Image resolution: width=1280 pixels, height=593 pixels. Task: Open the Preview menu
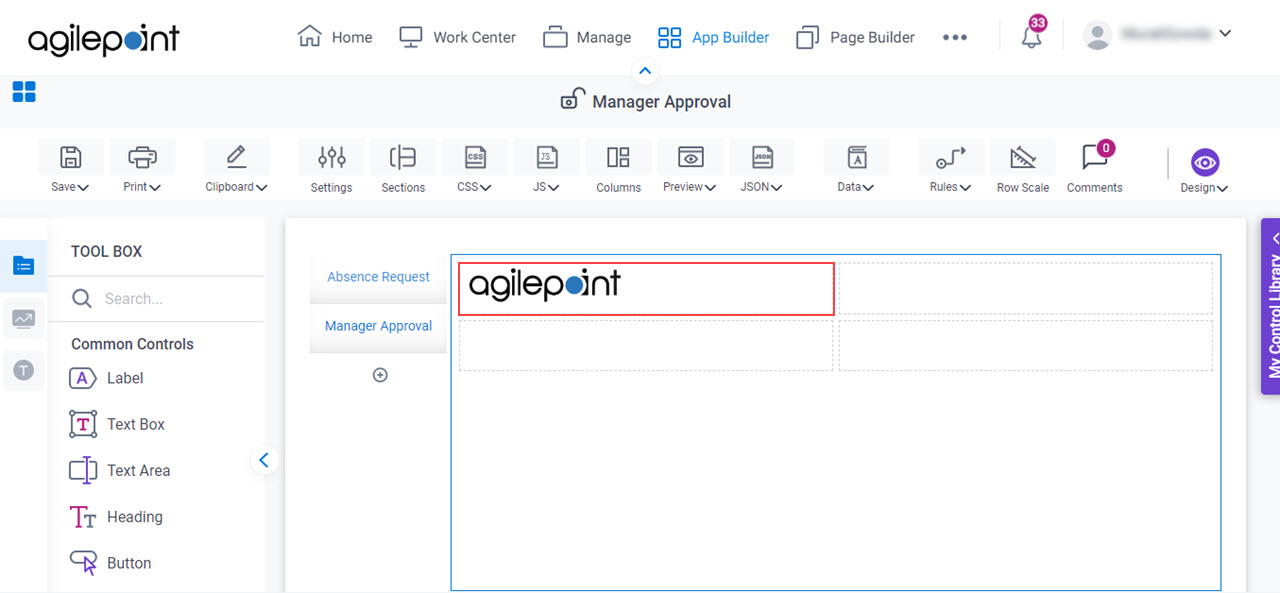(x=690, y=167)
